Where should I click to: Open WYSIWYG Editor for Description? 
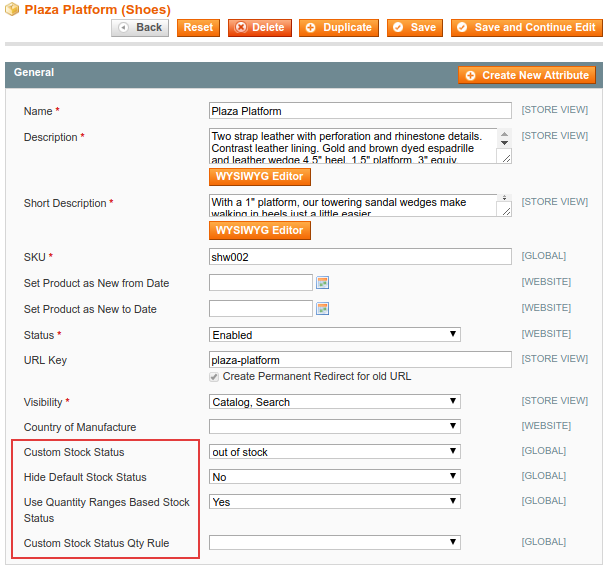coord(260,177)
